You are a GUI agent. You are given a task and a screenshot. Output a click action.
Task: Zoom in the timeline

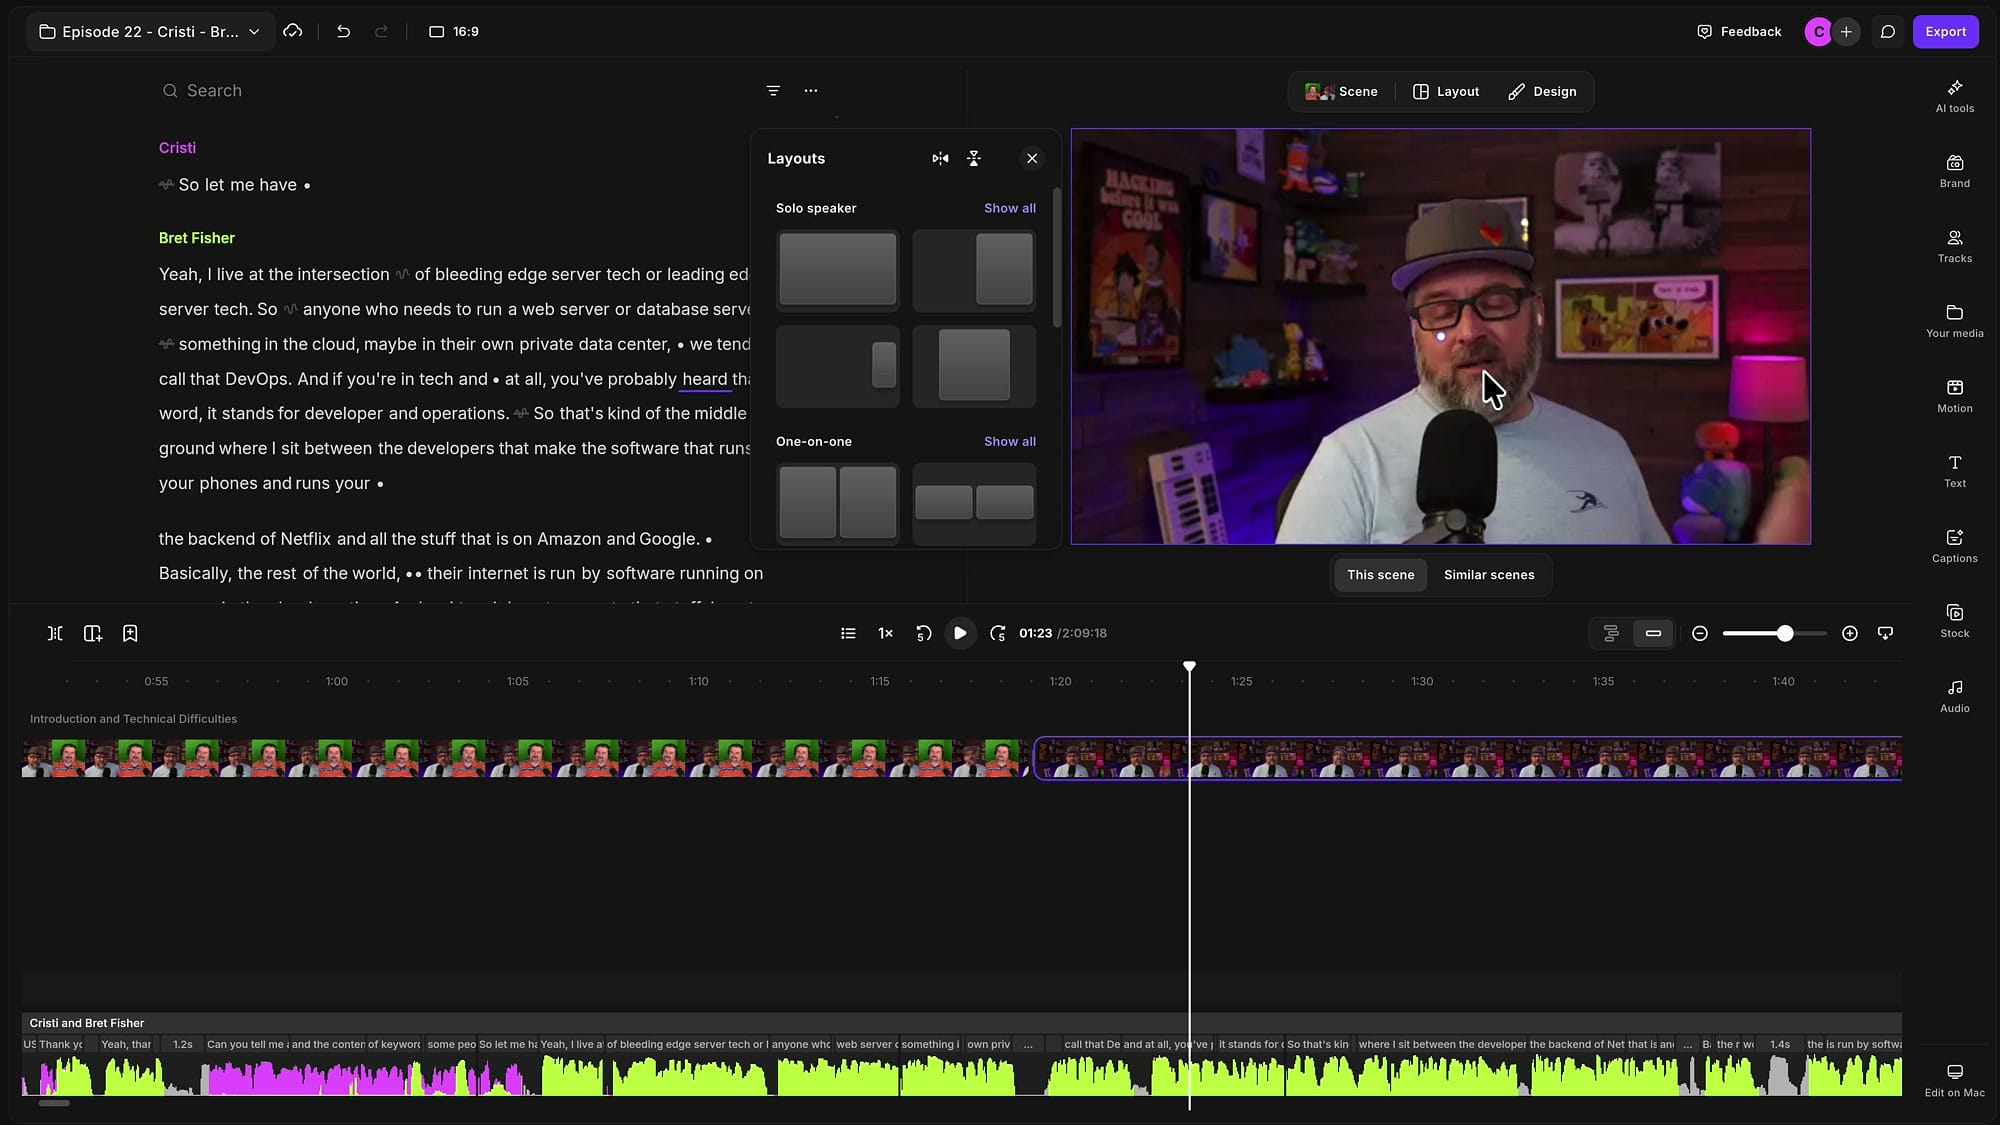coord(1850,633)
